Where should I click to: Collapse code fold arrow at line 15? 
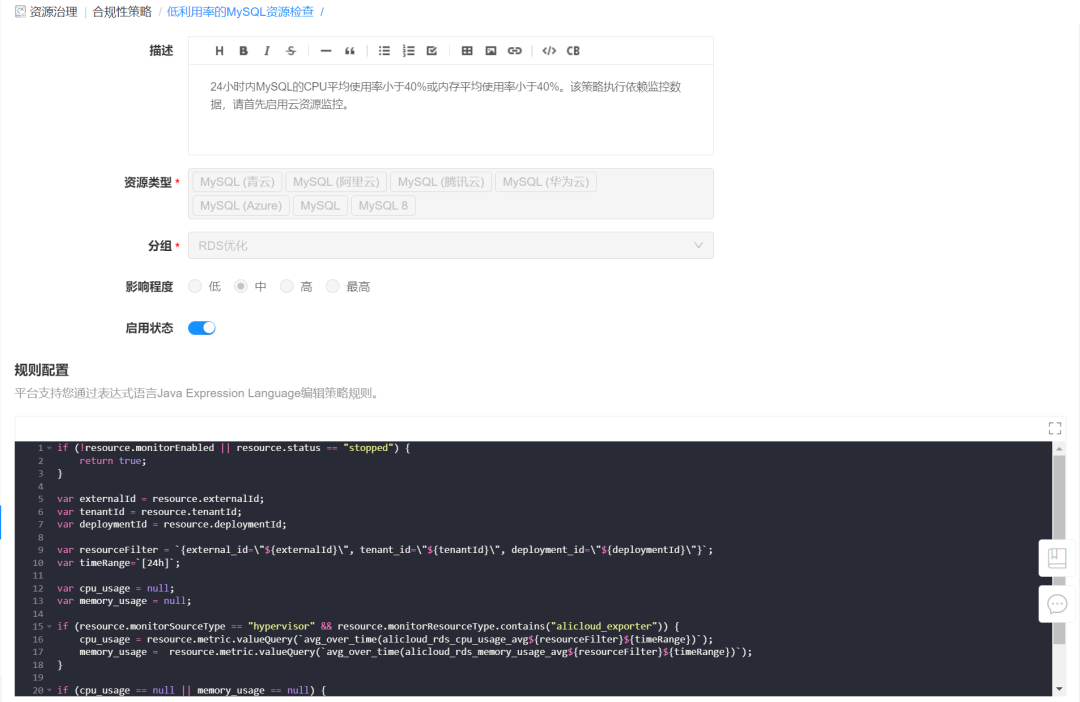coord(50,627)
